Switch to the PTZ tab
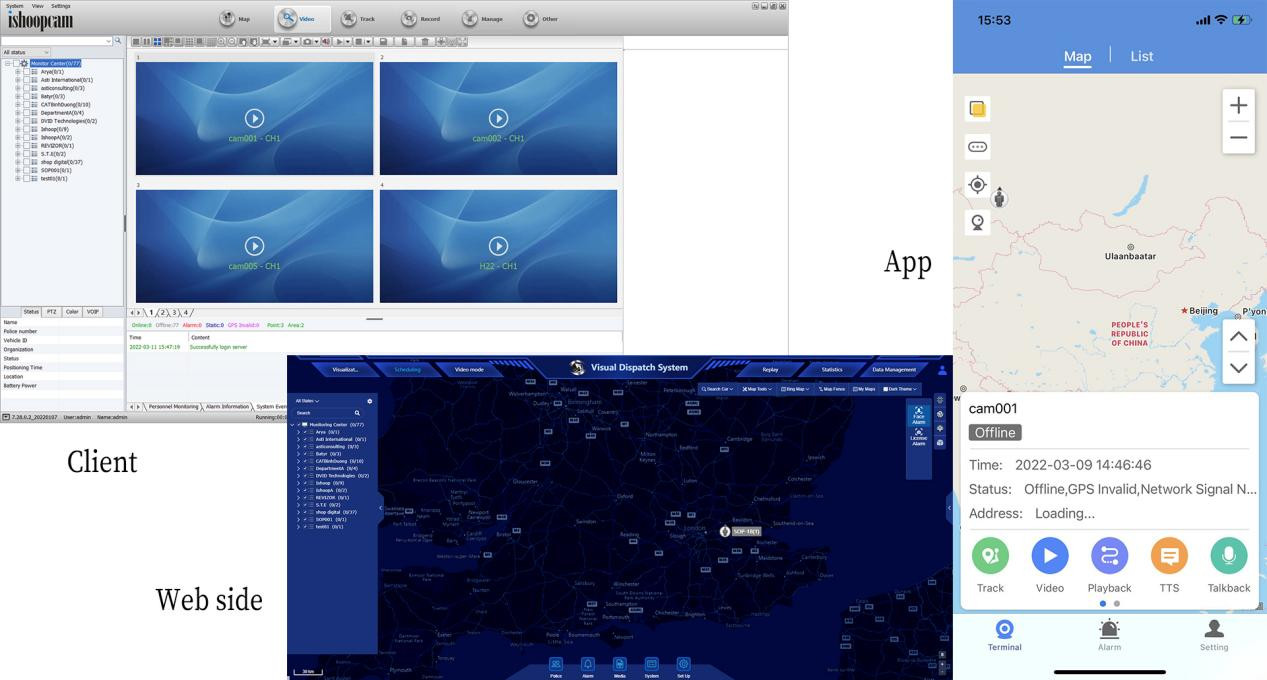This screenshot has width=1267, height=680. 52,312
